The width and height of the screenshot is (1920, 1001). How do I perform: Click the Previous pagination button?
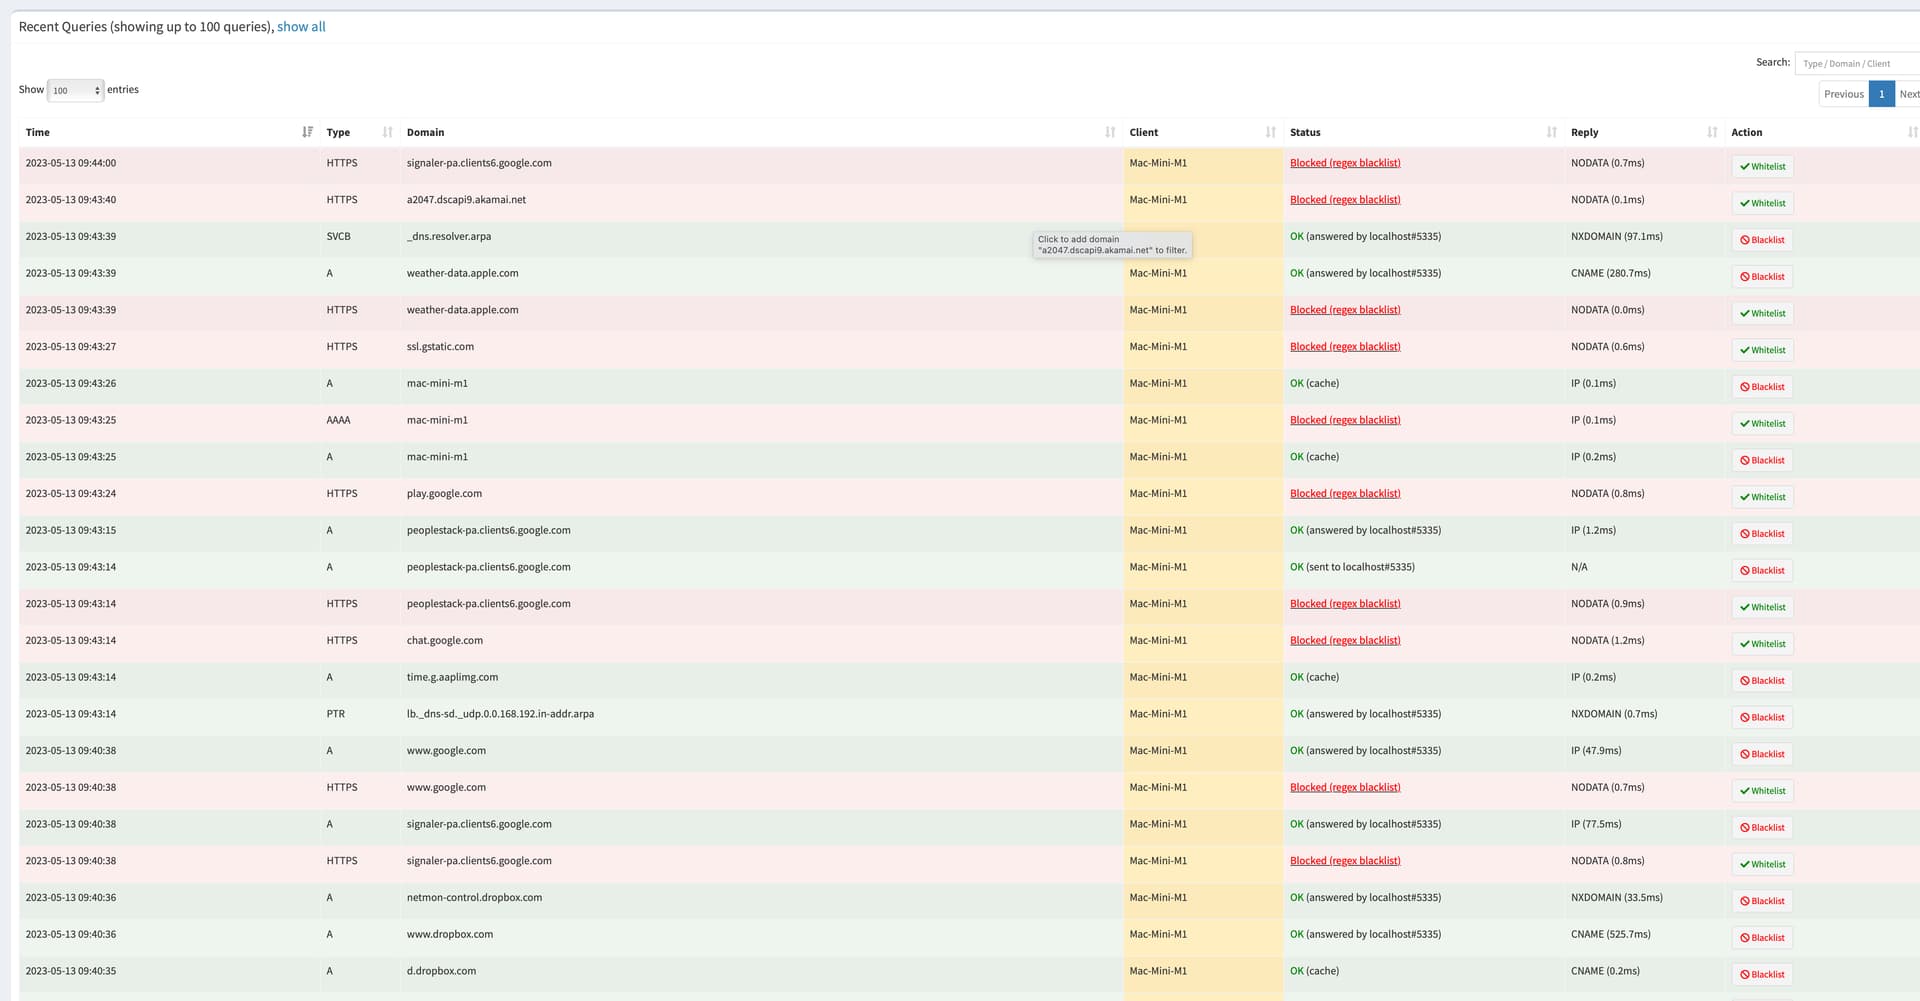1843,93
